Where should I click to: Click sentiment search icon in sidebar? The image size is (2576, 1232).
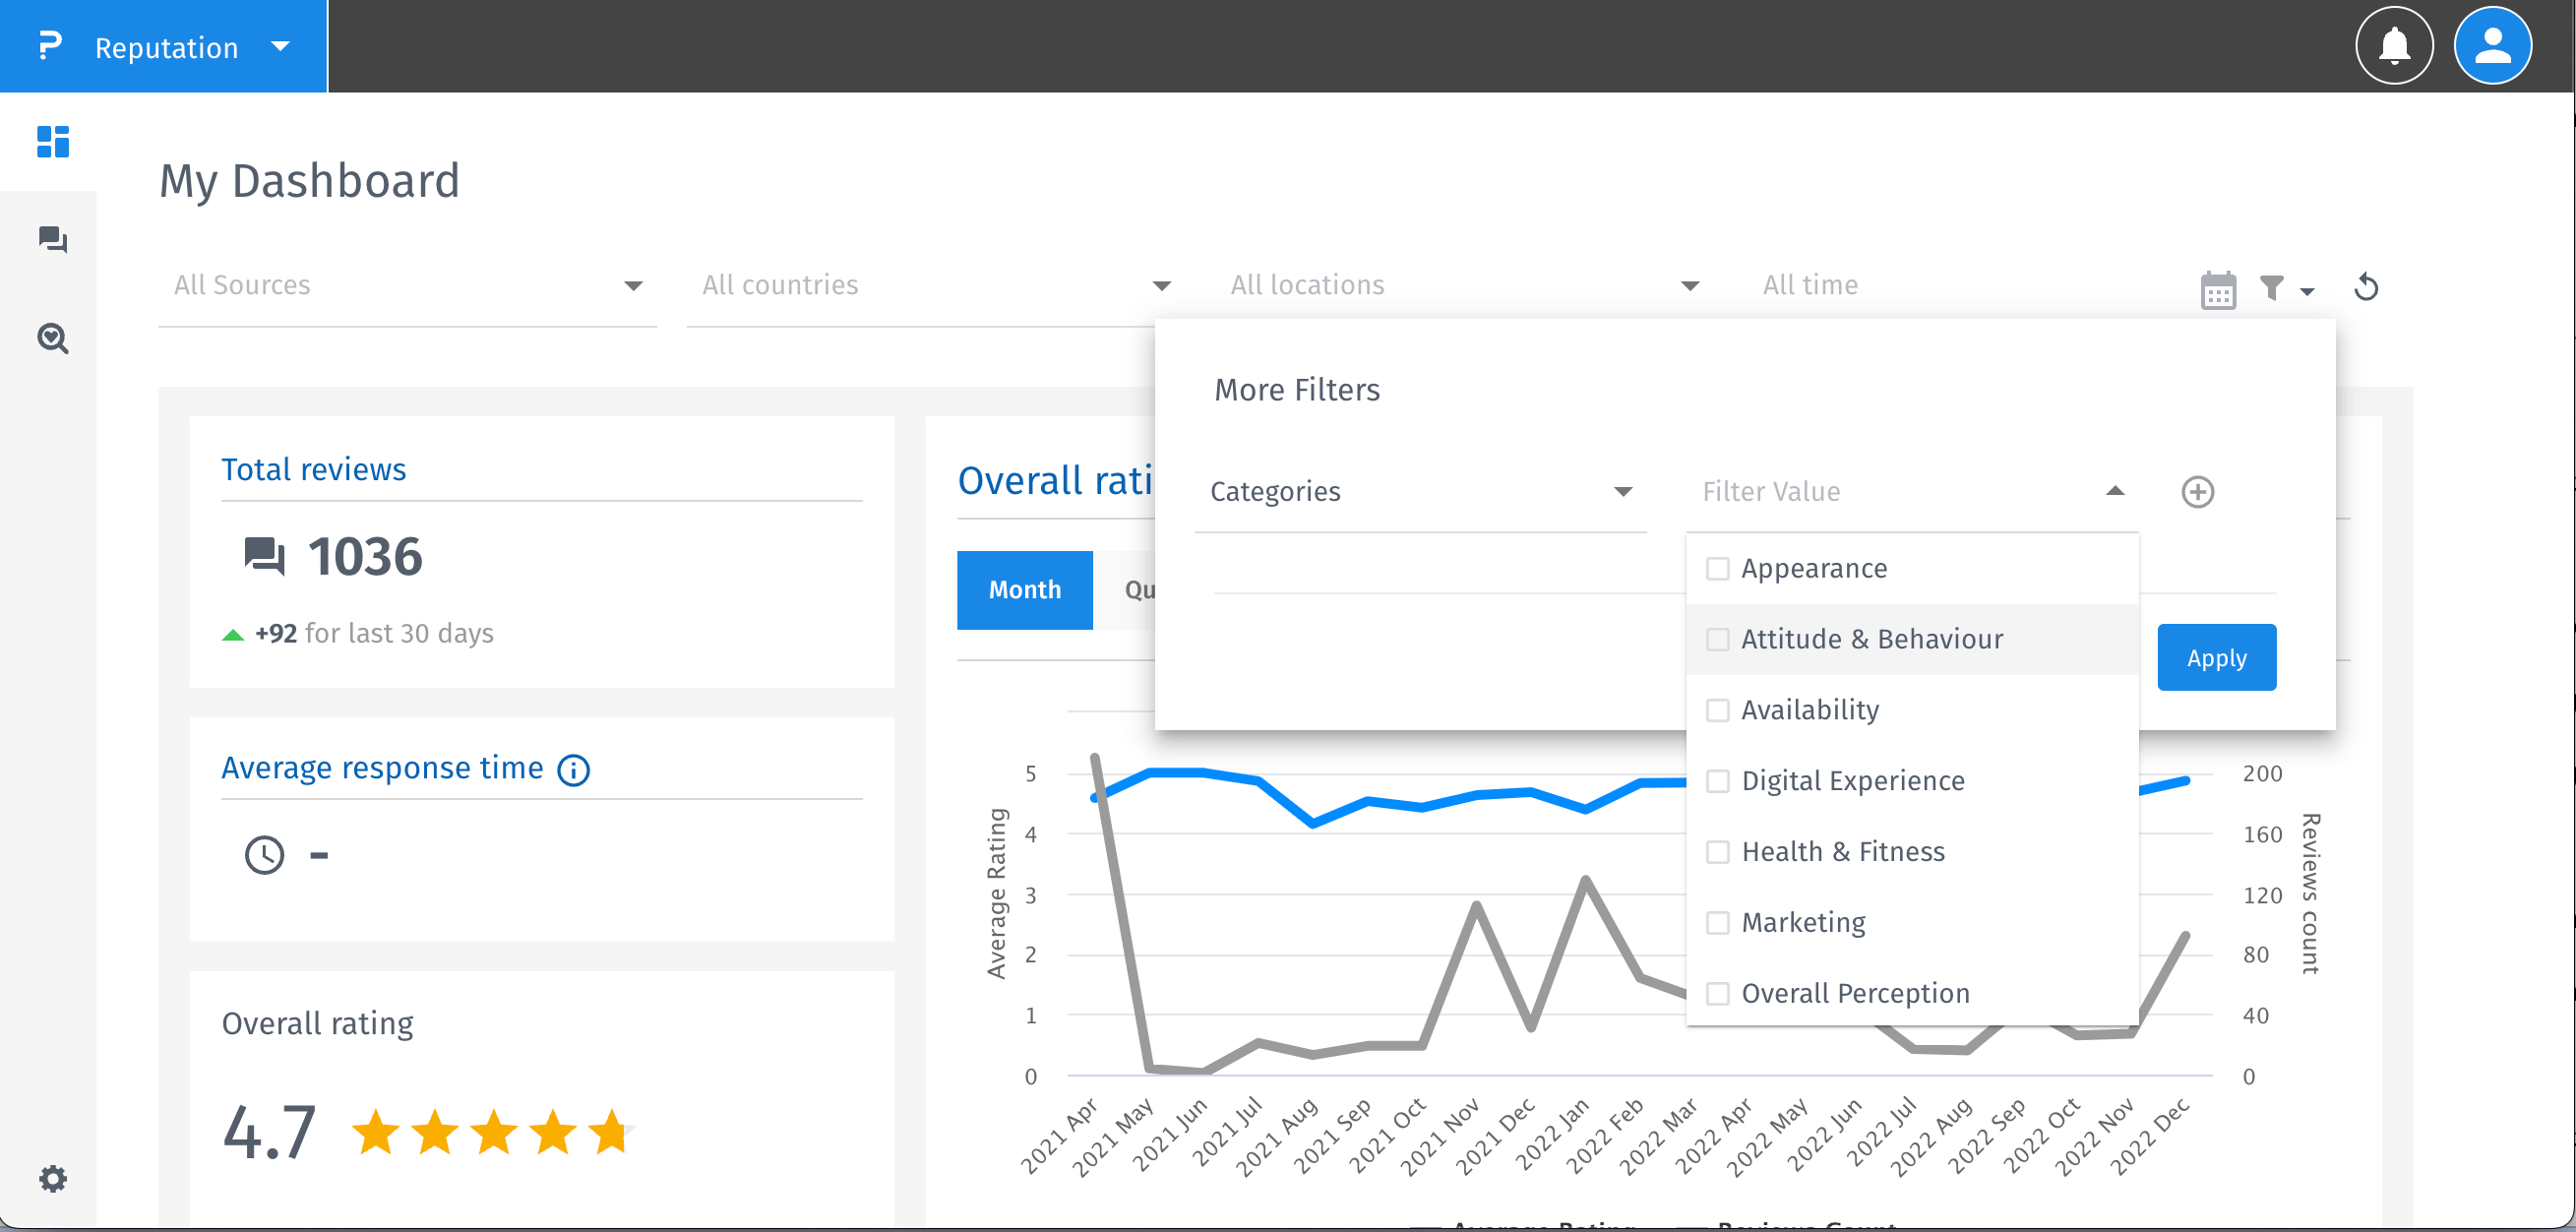click(52, 339)
